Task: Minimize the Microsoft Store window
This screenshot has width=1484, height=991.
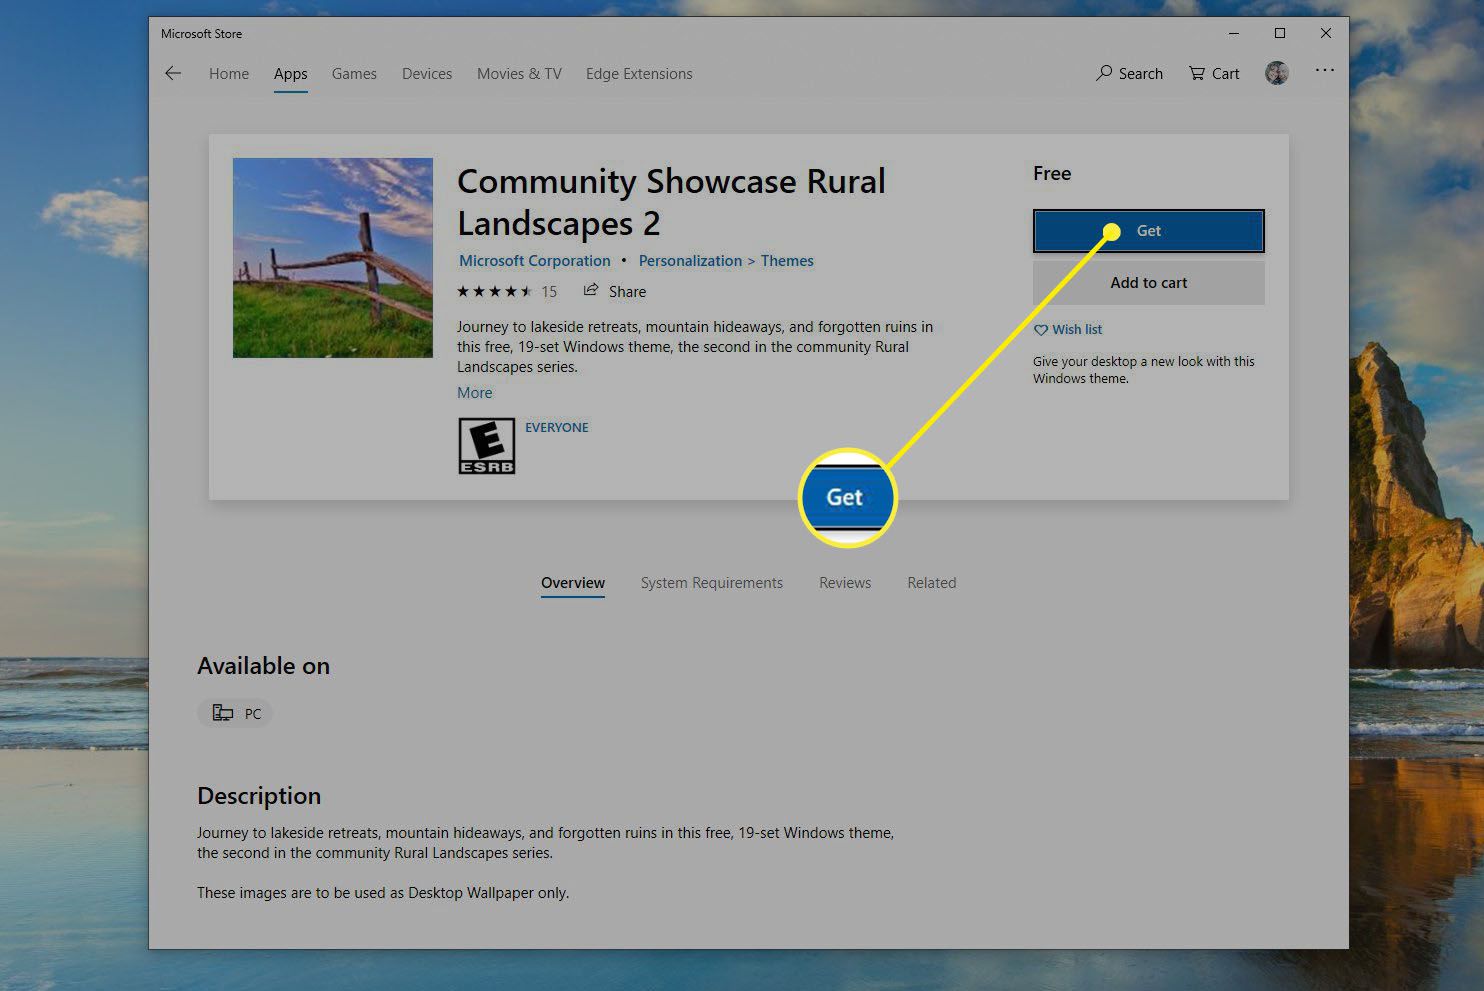Action: pos(1233,33)
